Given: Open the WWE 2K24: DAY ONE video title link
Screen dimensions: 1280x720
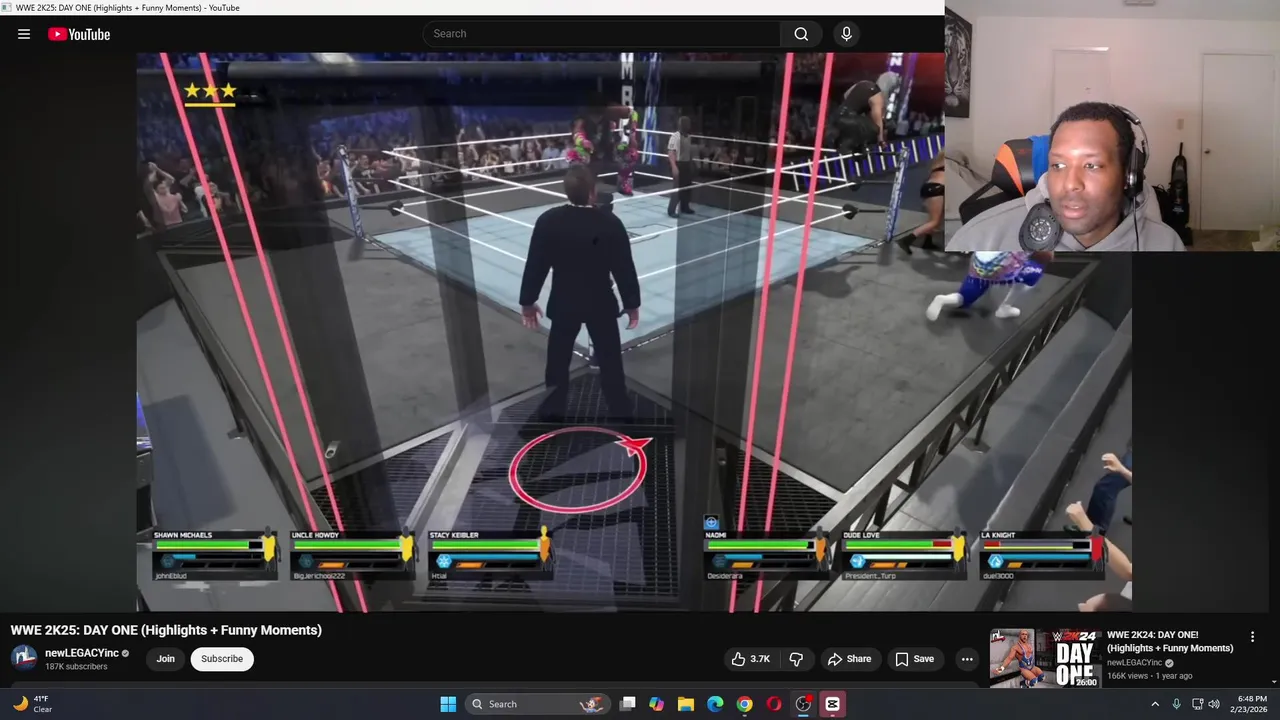Looking at the screenshot, I should [x=1170, y=641].
